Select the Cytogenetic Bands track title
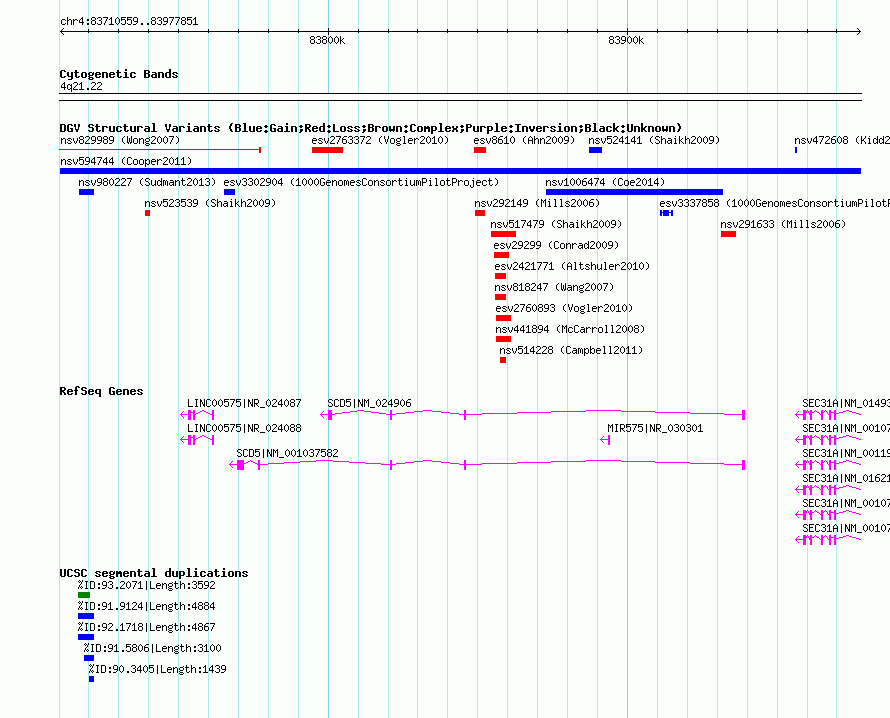The image size is (890, 718). point(119,74)
